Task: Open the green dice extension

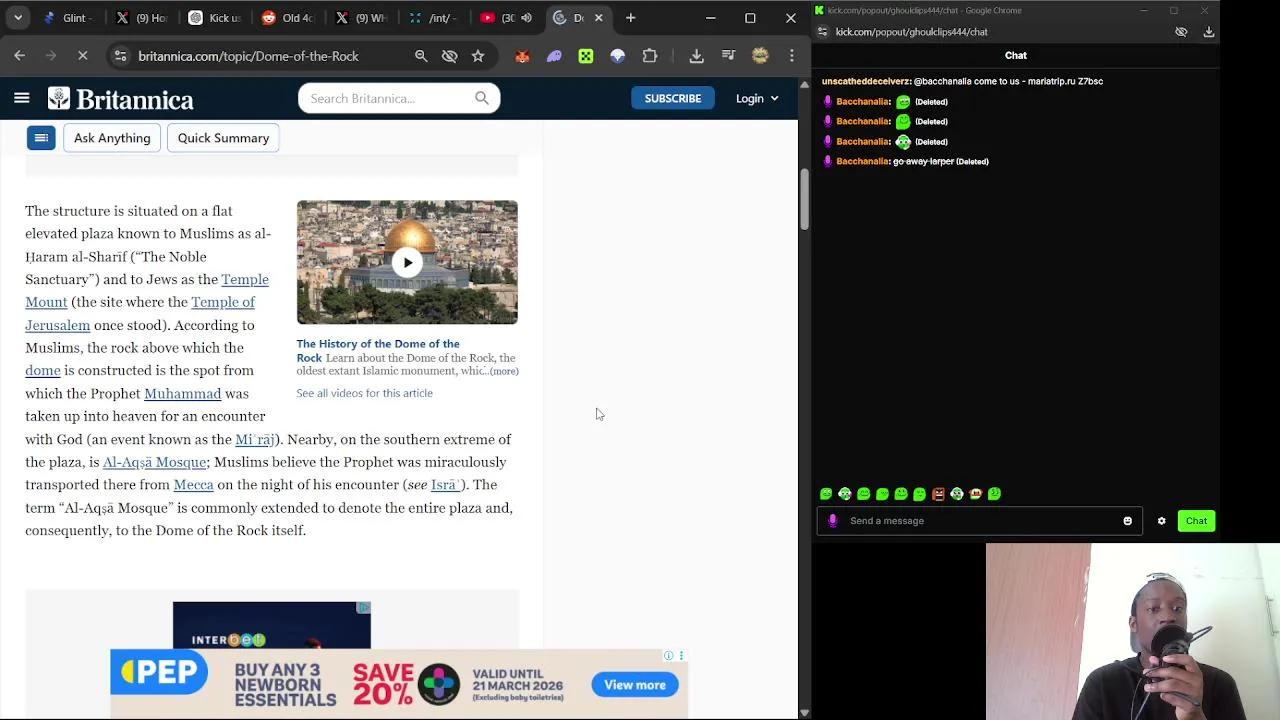Action: [586, 56]
